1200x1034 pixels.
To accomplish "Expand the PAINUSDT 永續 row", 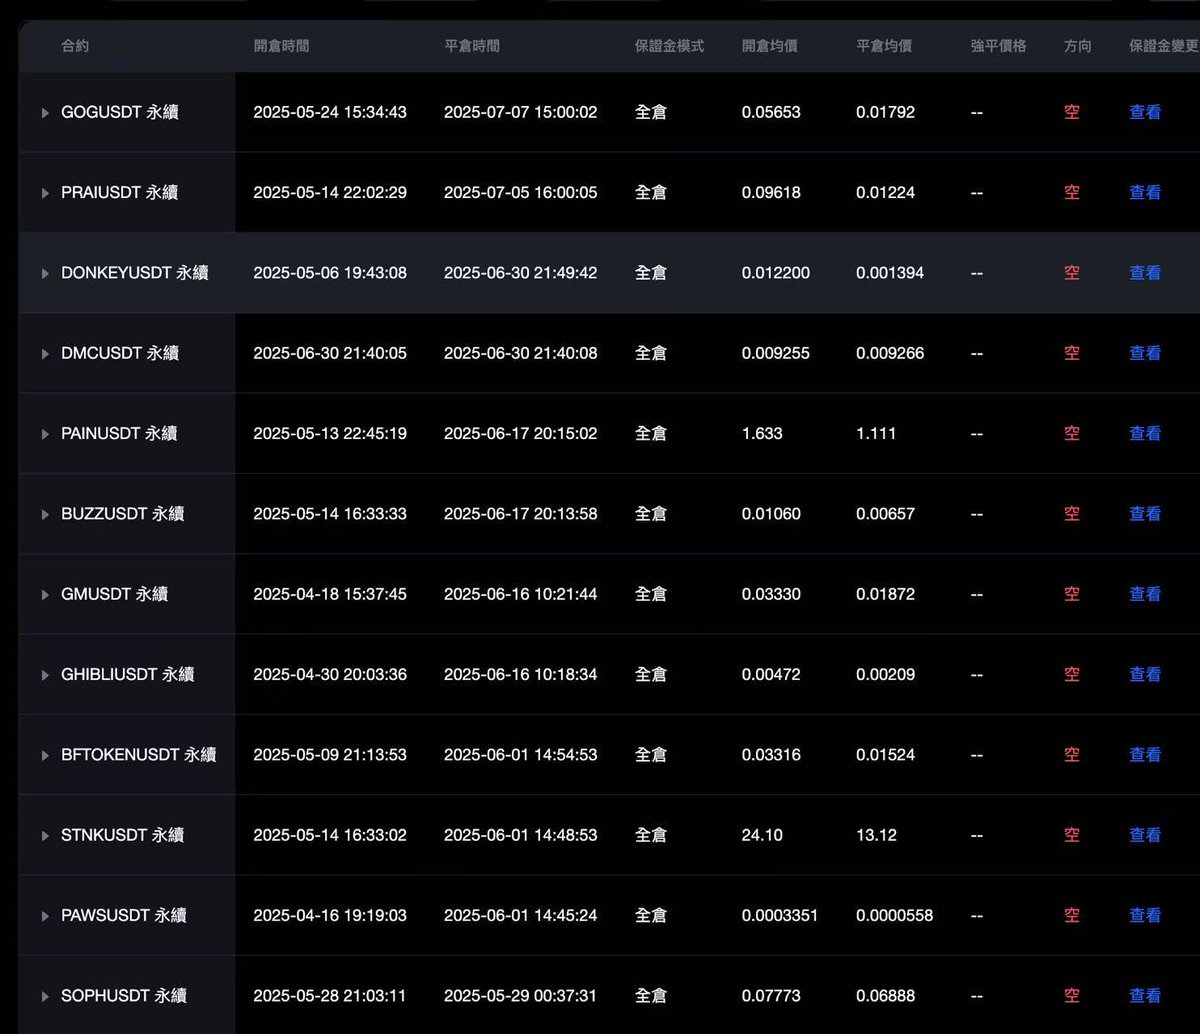I will pyautogui.click(x=45, y=434).
